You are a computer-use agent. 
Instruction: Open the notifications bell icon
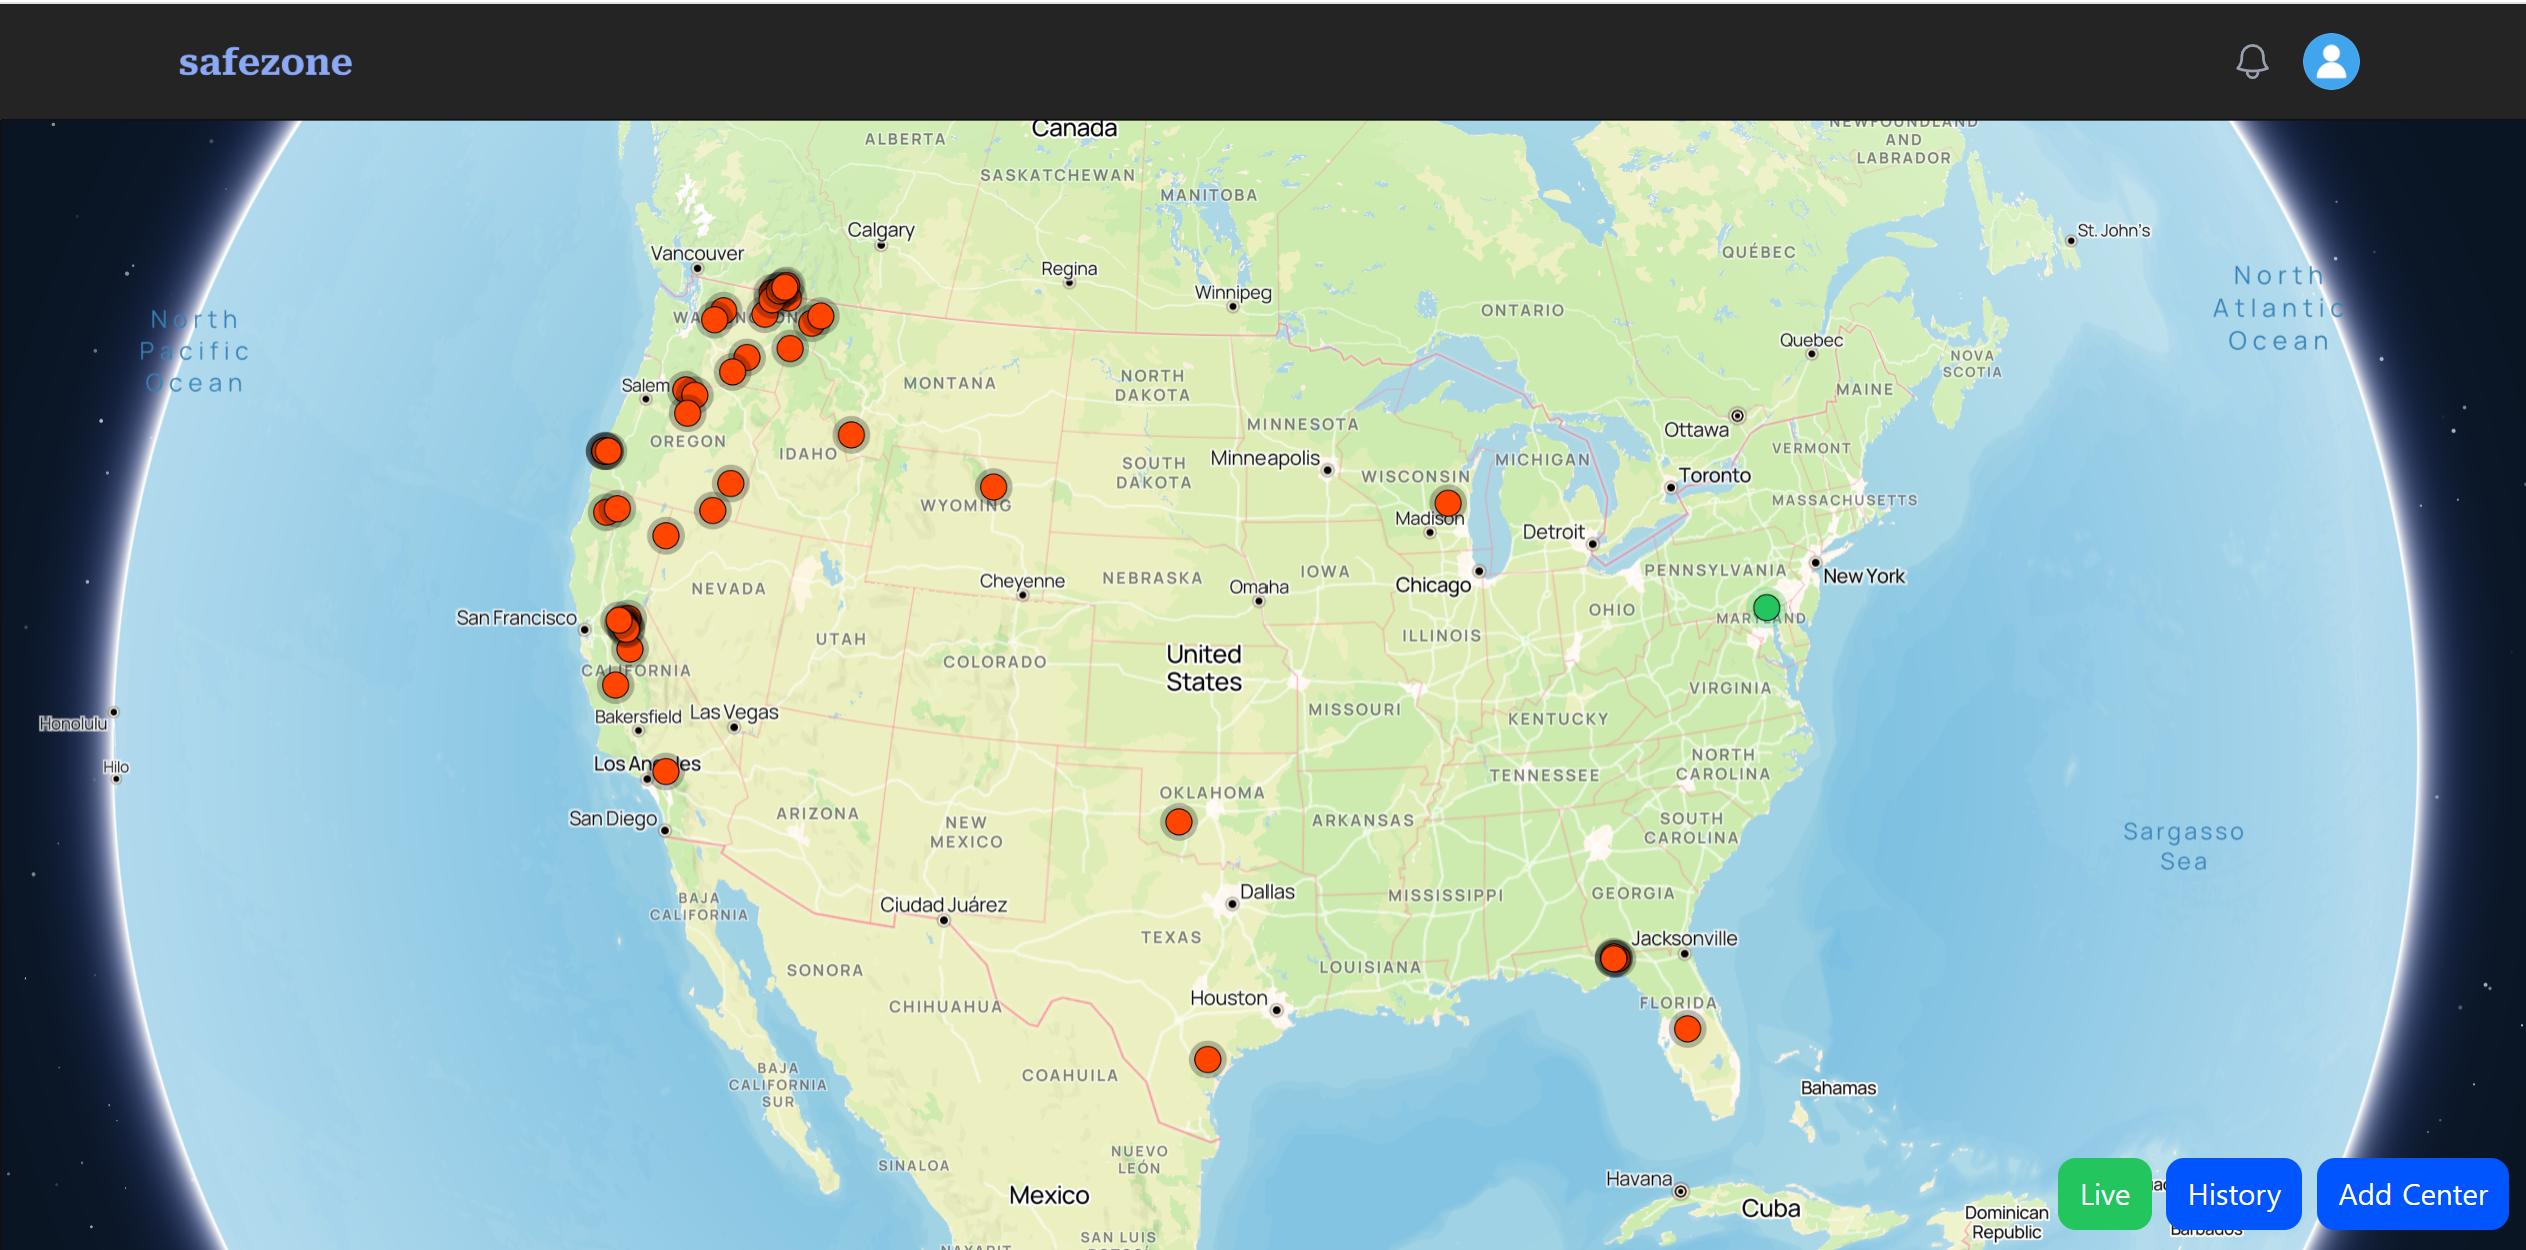2251,62
